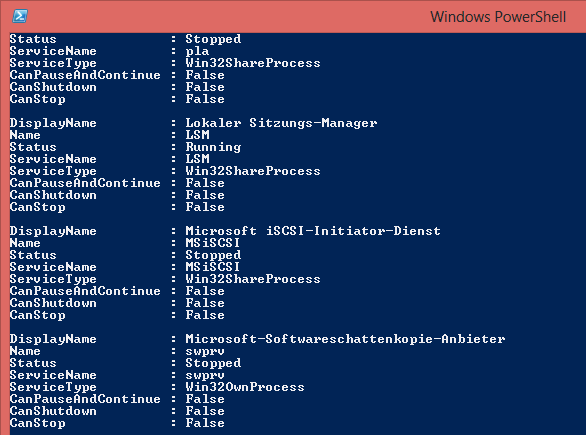Click the CanPauseAndContinue label in LSM block

85,183
